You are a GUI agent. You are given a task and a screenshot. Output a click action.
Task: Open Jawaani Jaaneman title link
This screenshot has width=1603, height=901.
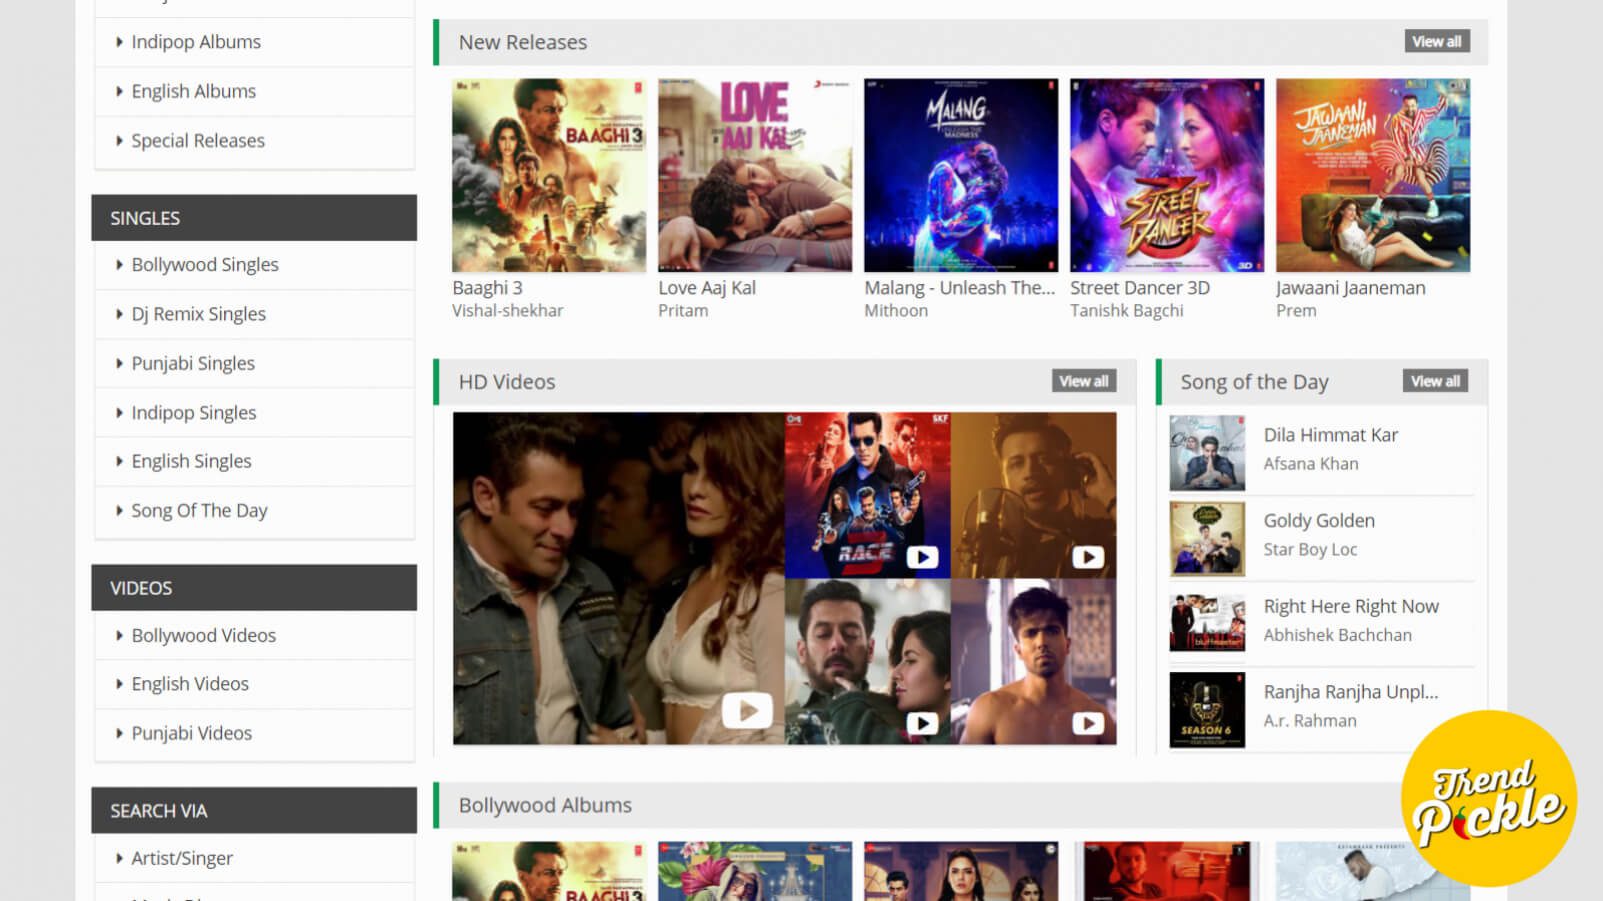click(x=1350, y=288)
